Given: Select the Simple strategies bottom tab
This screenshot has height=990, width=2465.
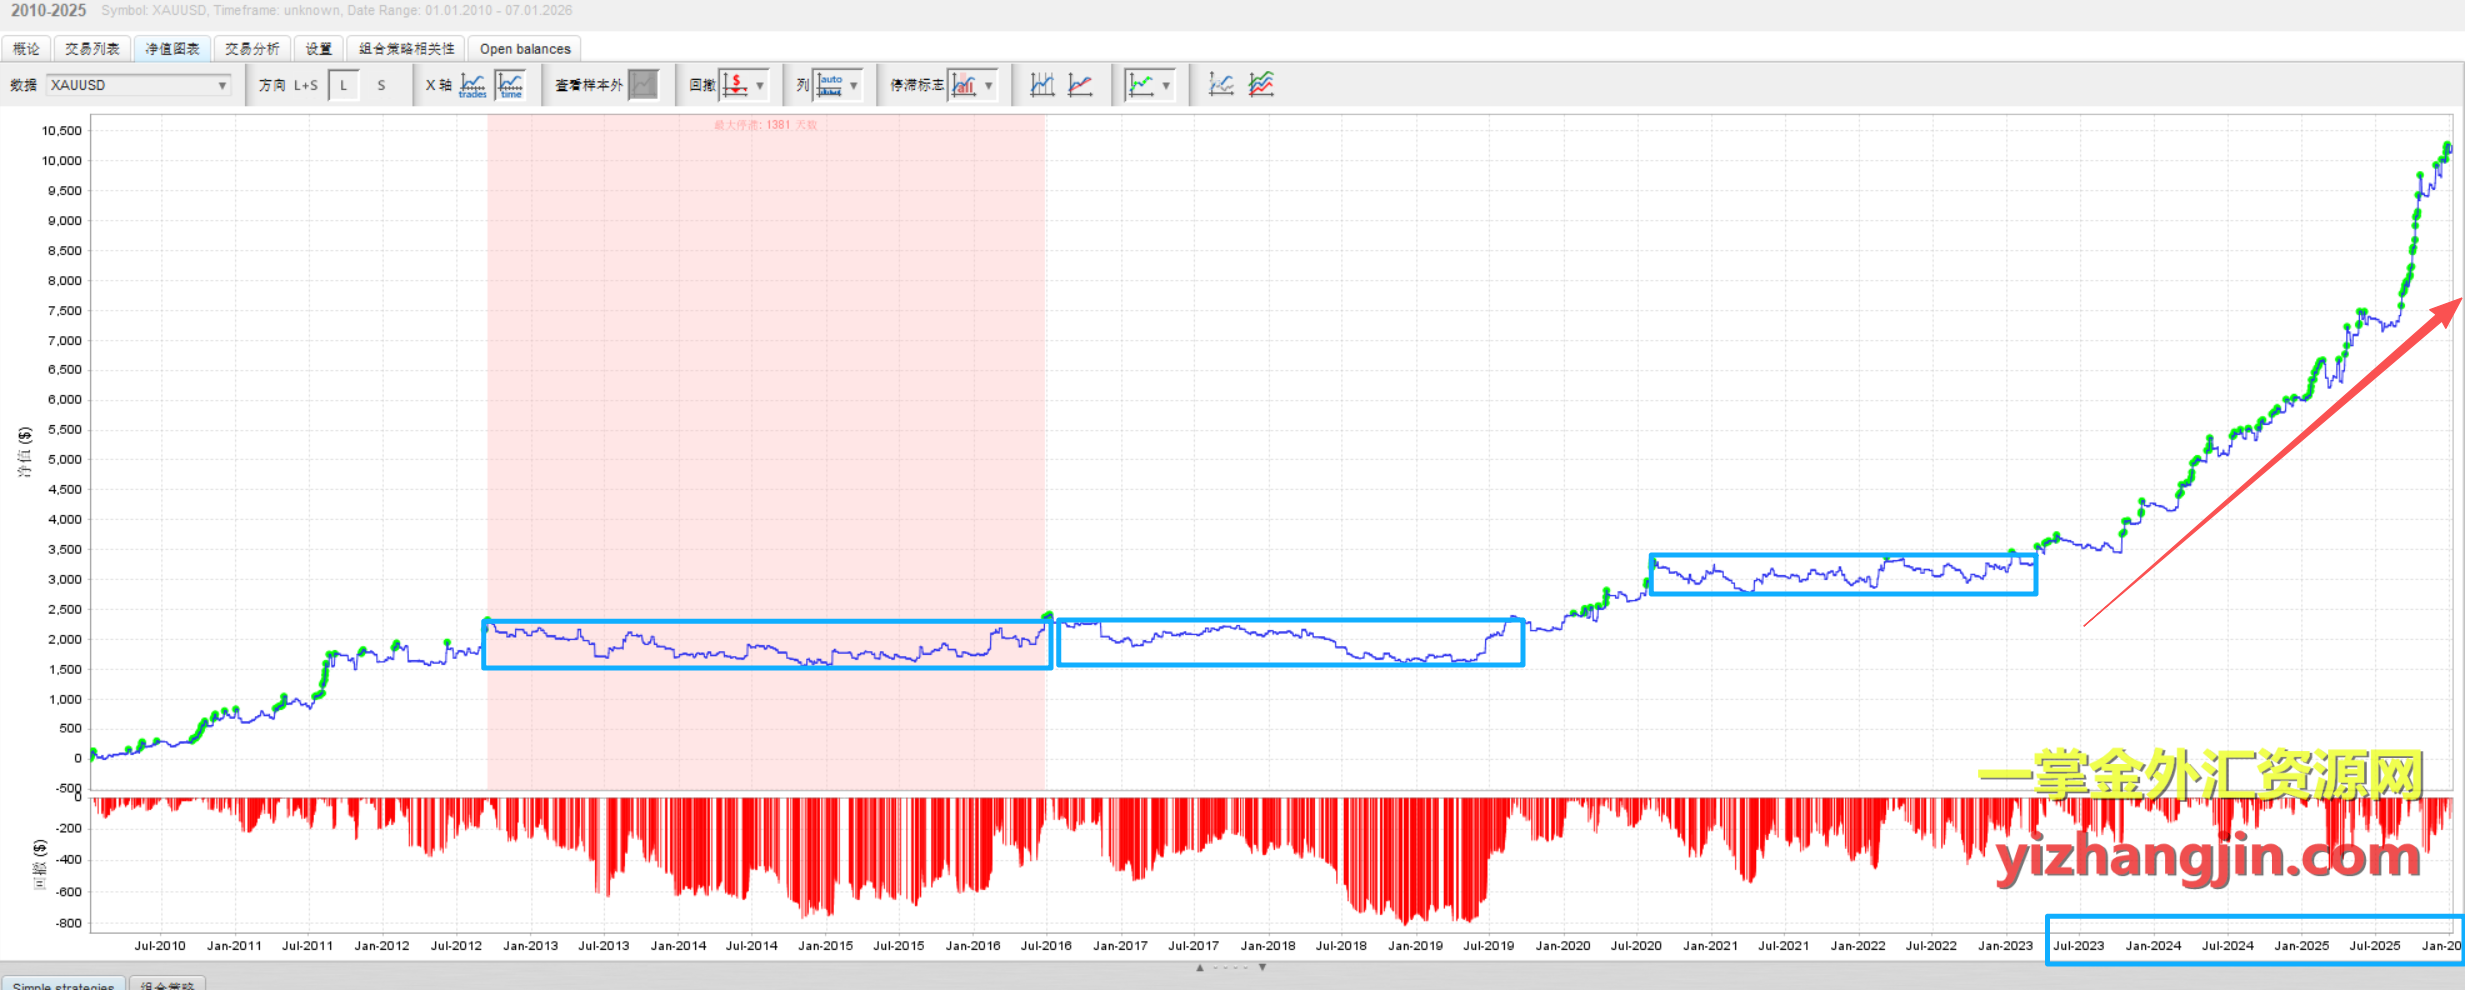Looking at the screenshot, I should 64,984.
